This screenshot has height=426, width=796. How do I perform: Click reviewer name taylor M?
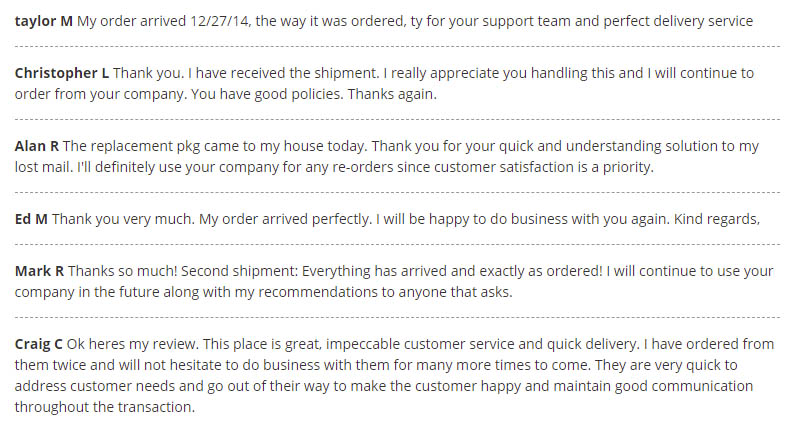pyautogui.click(x=44, y=21)
